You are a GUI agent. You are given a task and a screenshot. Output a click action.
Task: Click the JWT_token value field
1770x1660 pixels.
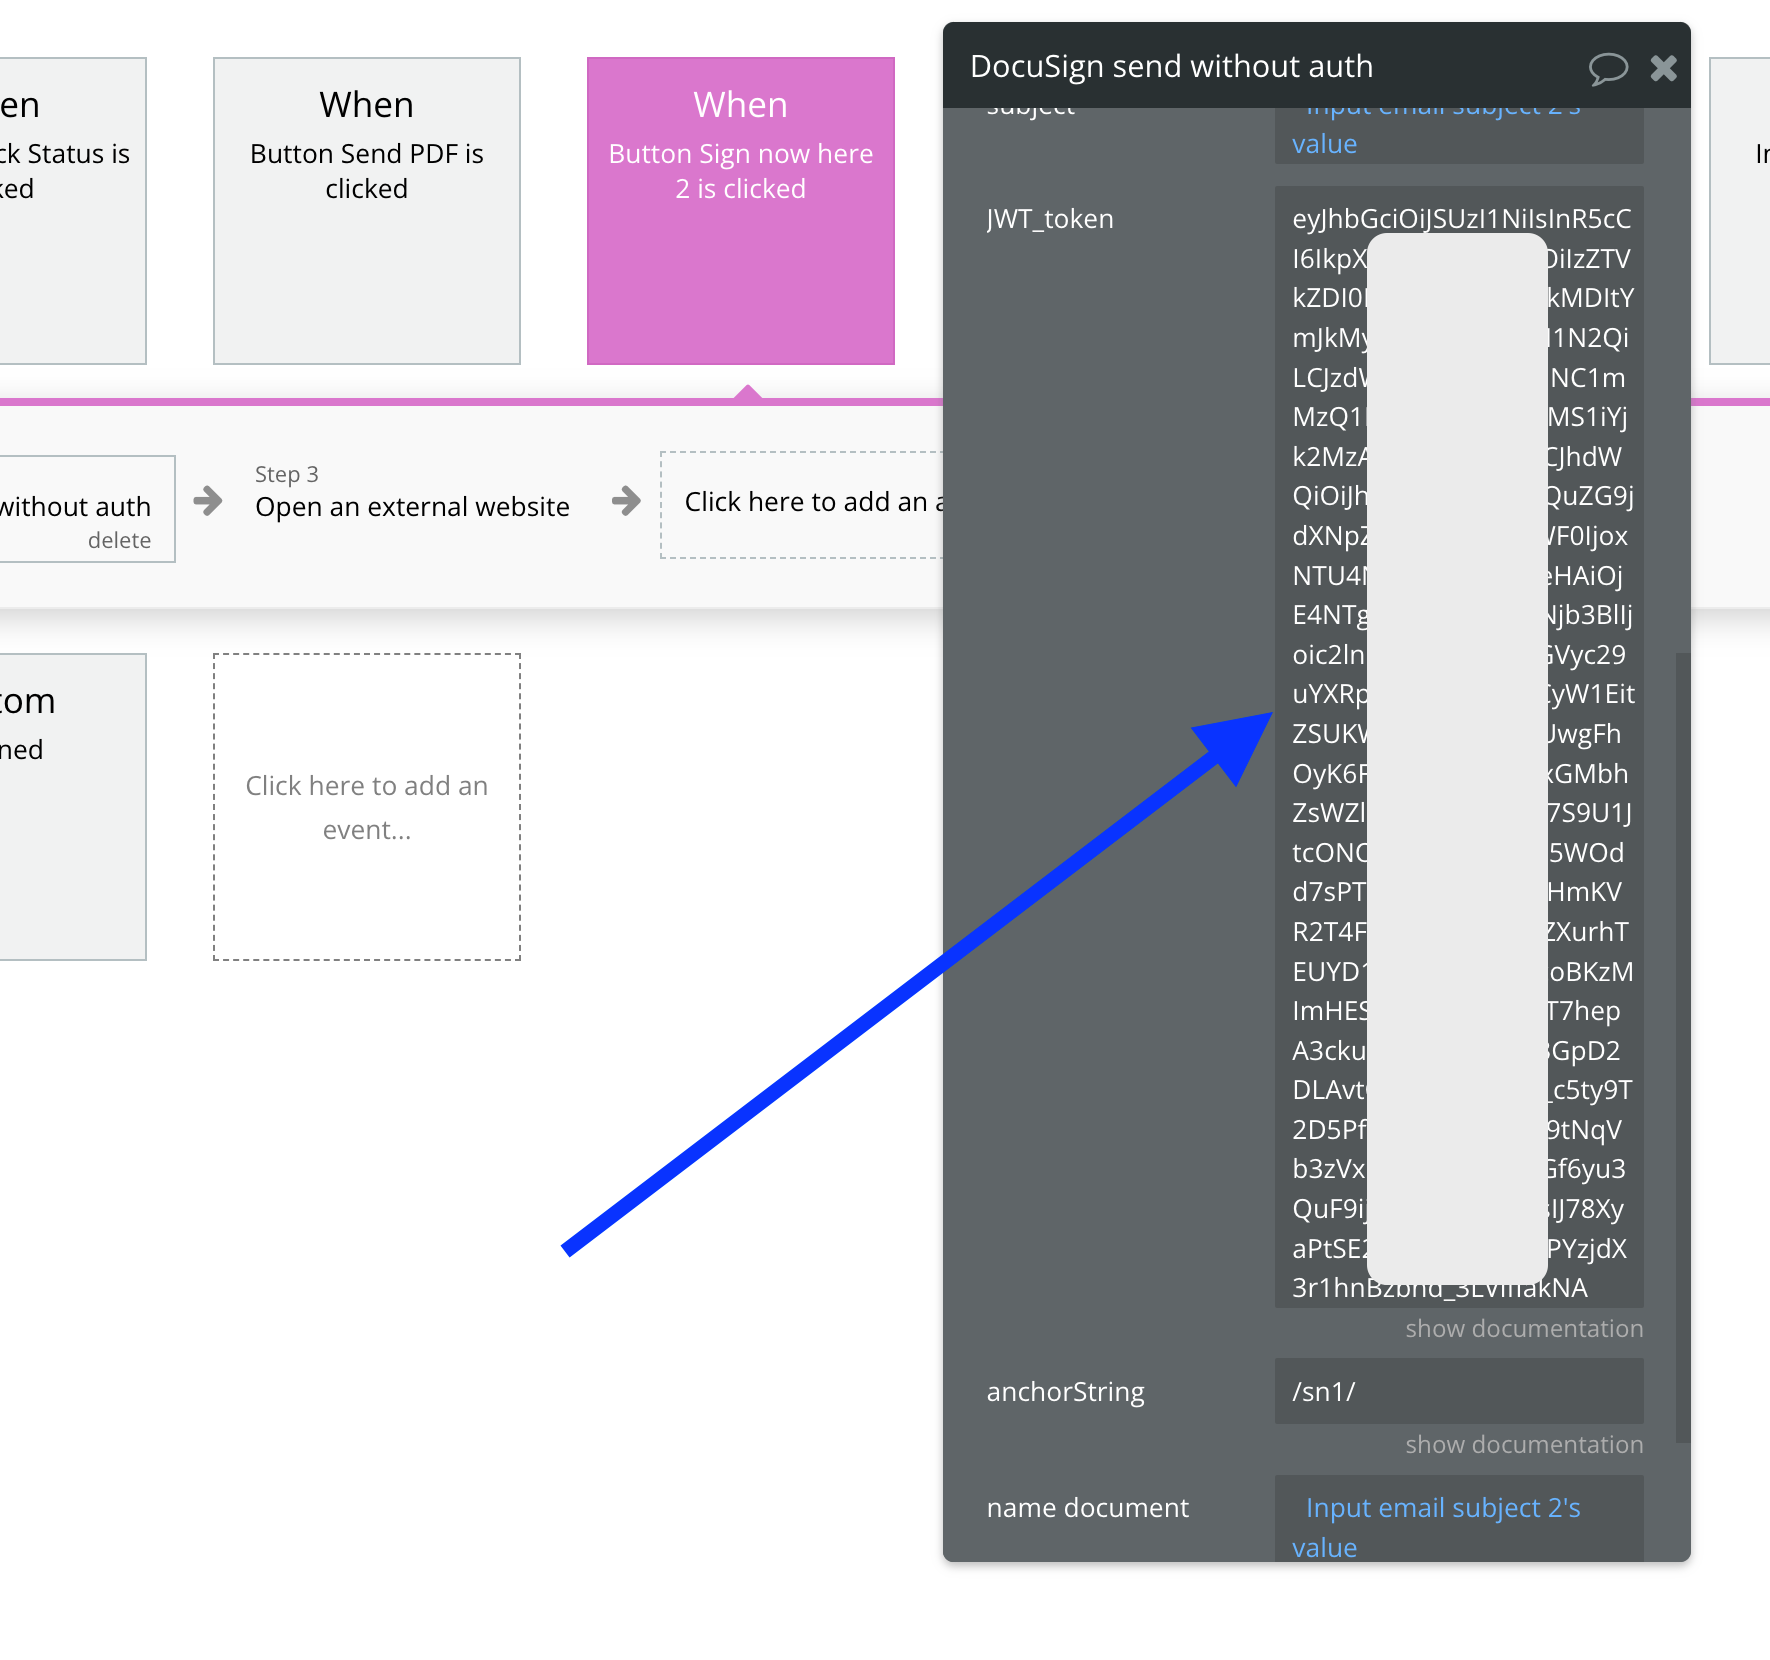[1459, 747]
